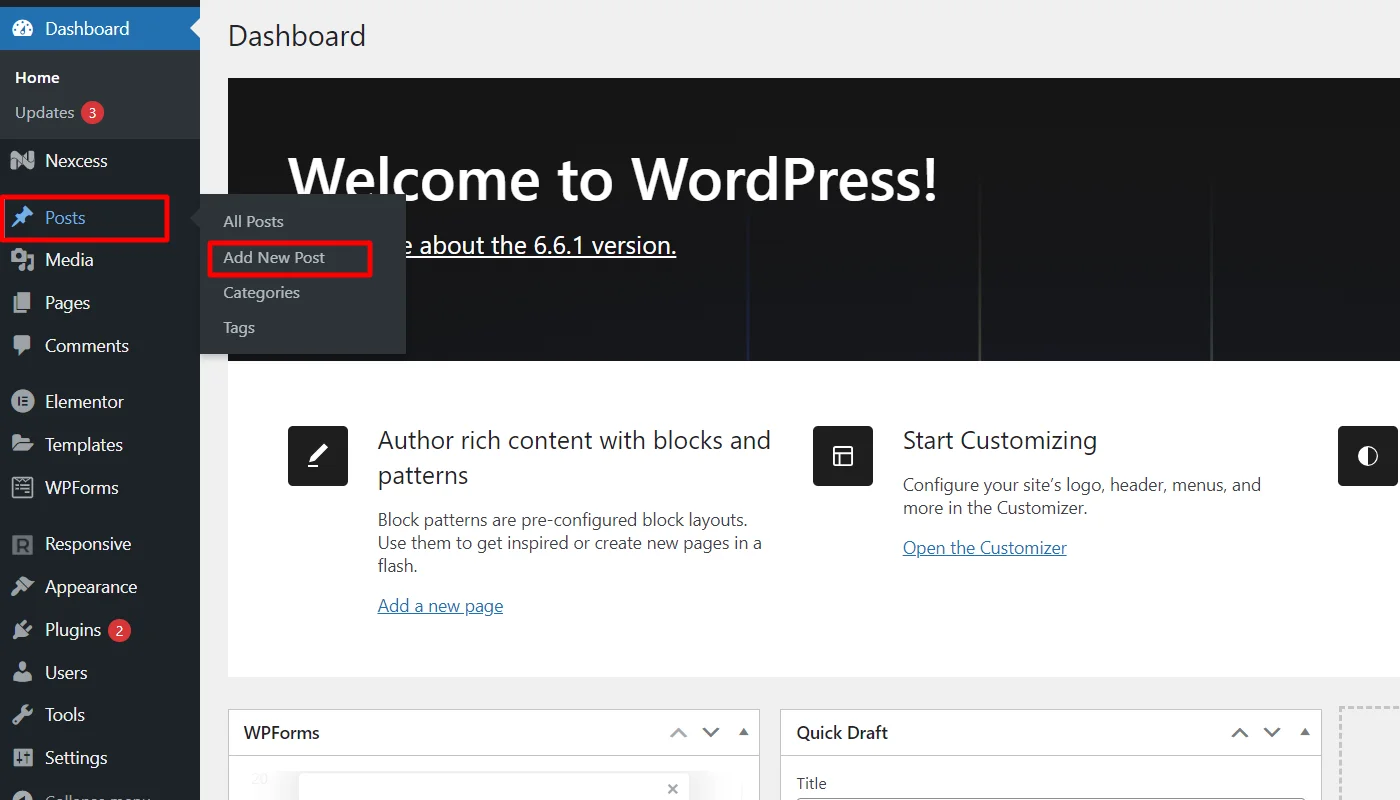This screenshot has height=800, width=1400.
Task: Move Quick Draft widget down with chevron
Action: 1272,733
